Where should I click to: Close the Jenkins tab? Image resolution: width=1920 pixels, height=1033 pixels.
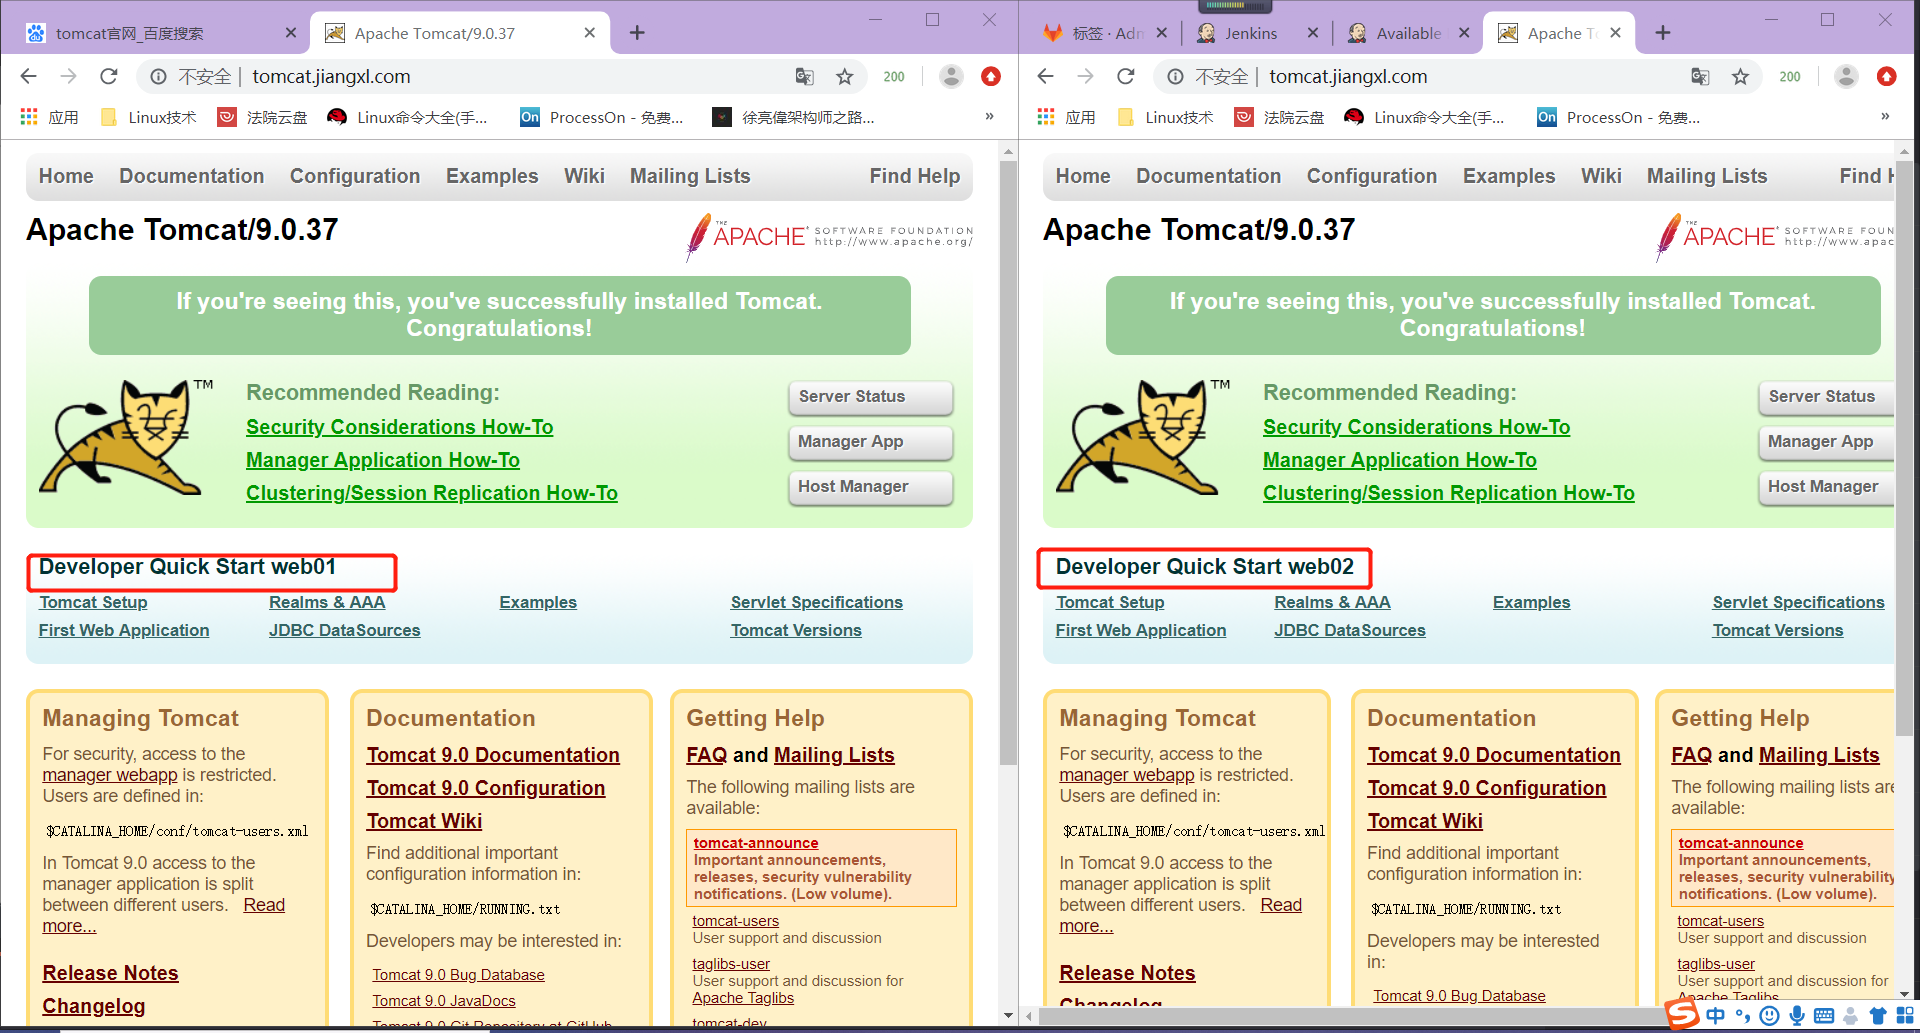1313,33
